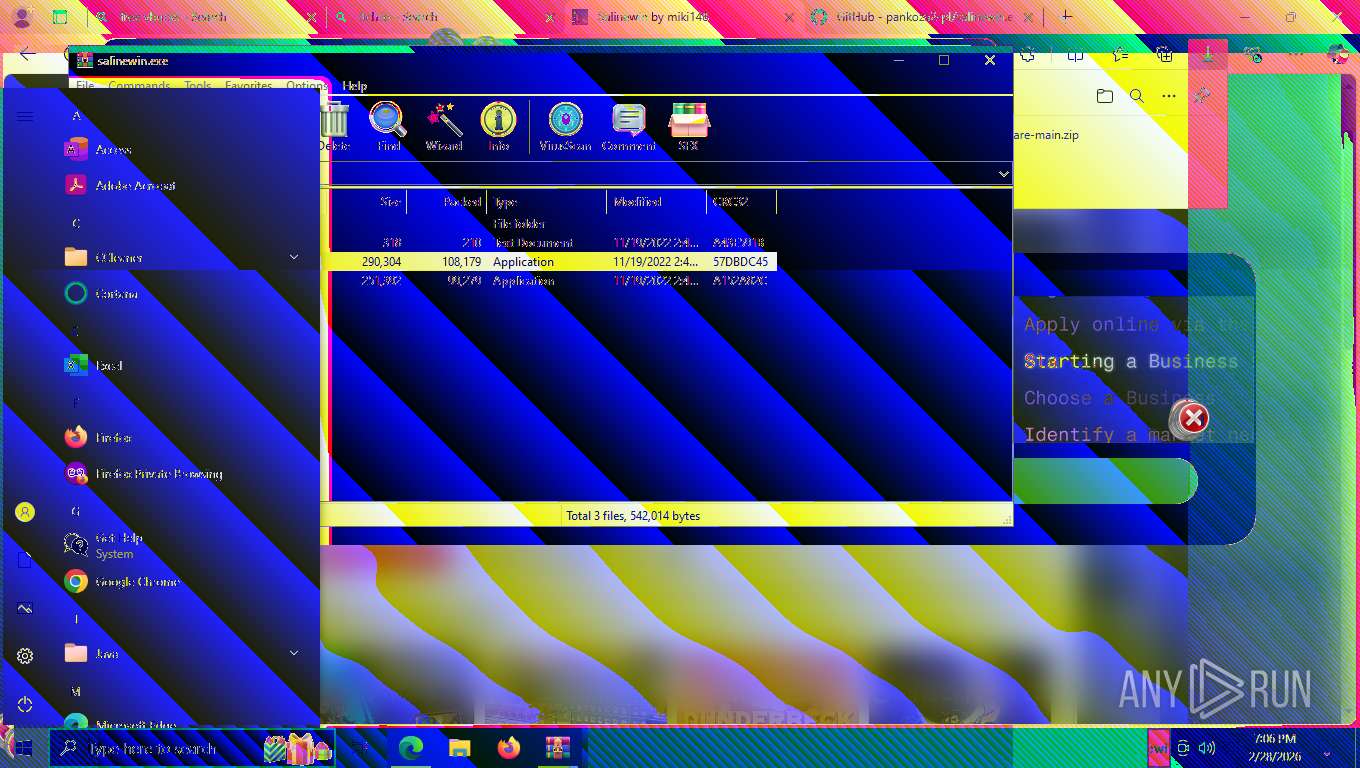Pin the Edge downloads panel
This screenshot has width=1360, height=768.
(x=1202, y=96)
